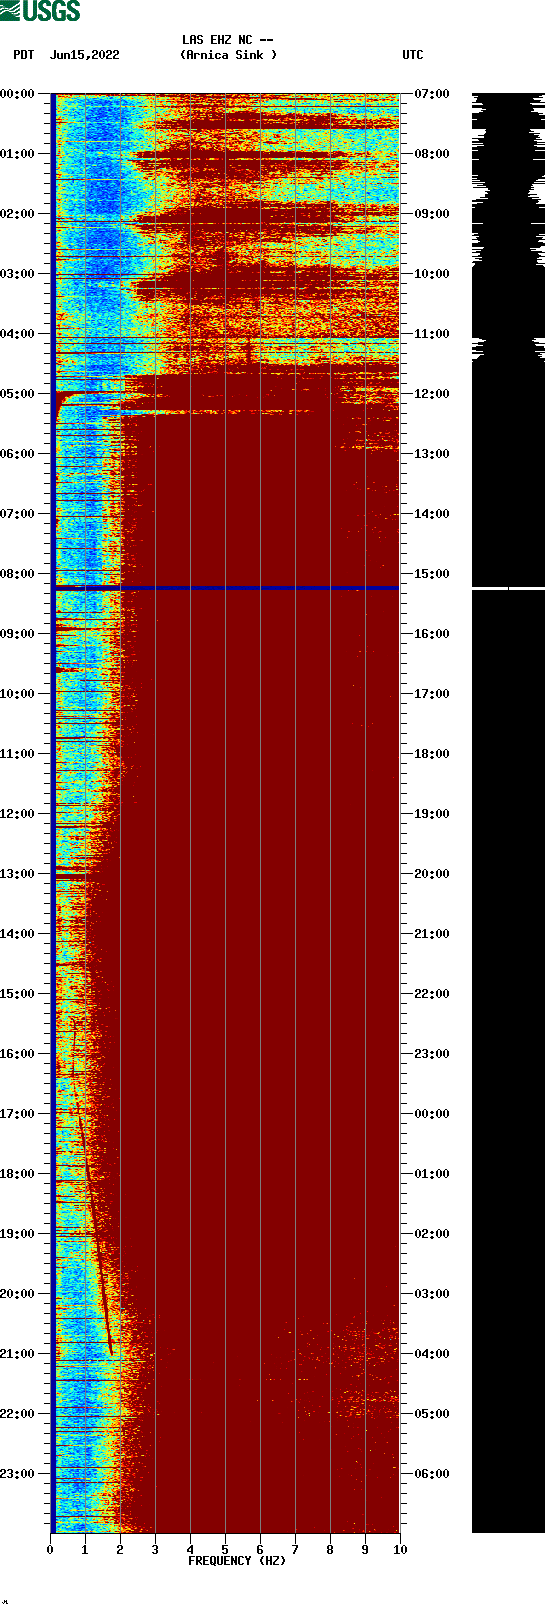Screen dimensions: 552x1613
Task: Click the white gap line in seismogram strip
Action: coord(508,589)
